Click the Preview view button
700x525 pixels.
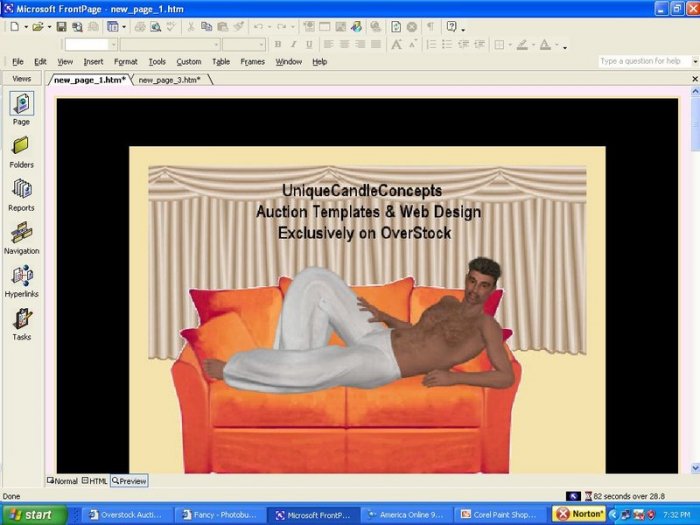[x=129, y=481]
